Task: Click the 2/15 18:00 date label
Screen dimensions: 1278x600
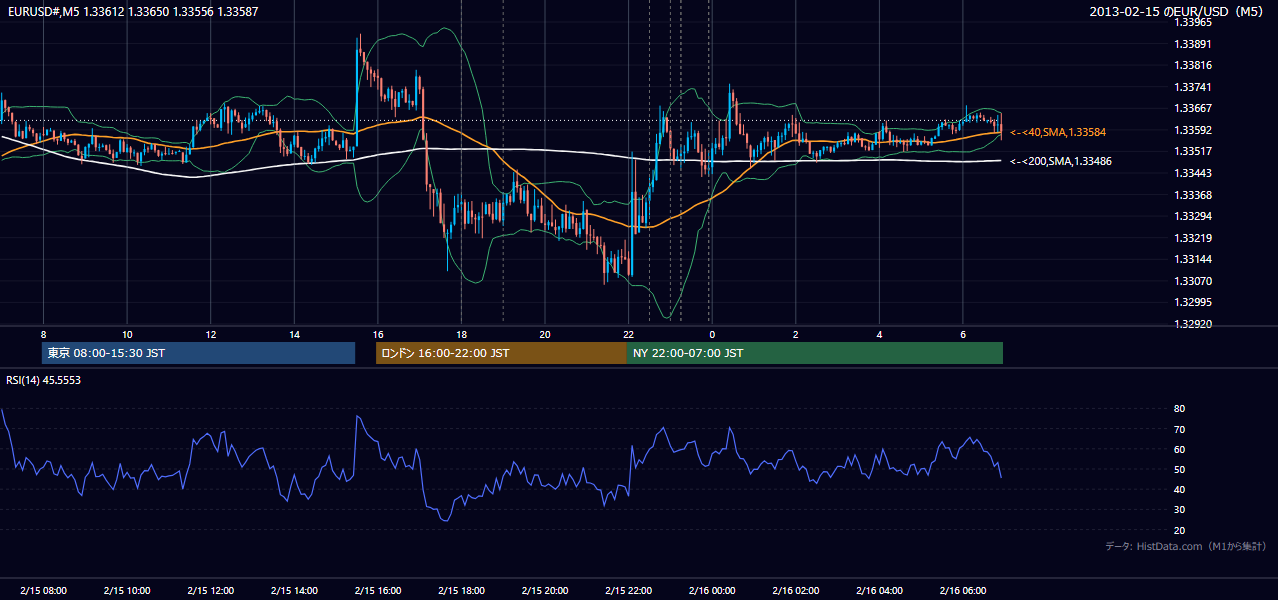Action: pyautogui.click(x=461, y=590)
